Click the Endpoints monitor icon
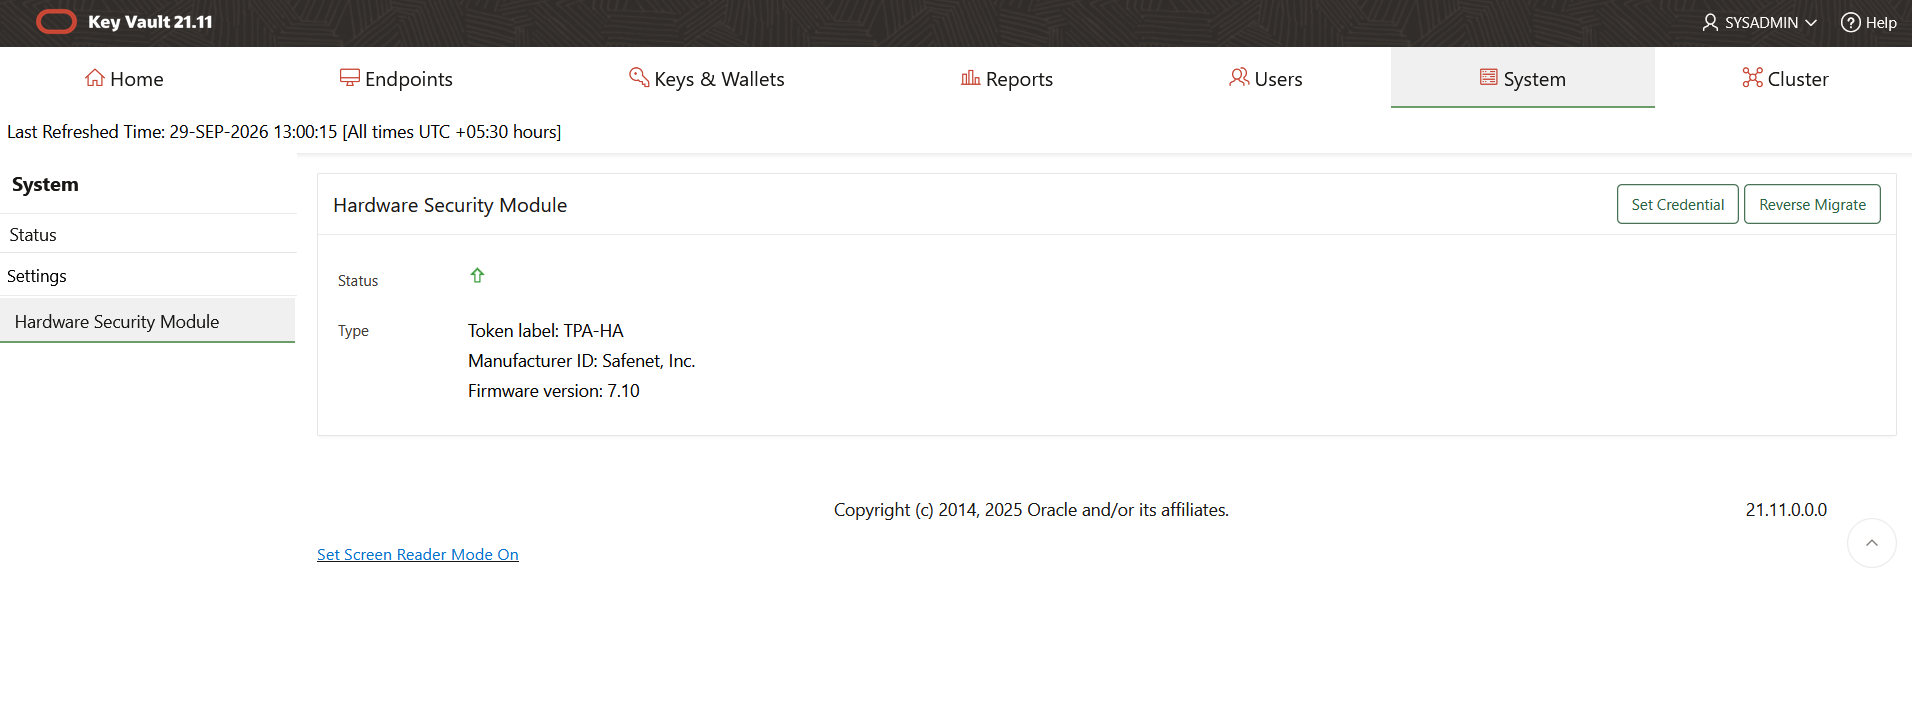1912x712 pixels. (x=349, y=78)
